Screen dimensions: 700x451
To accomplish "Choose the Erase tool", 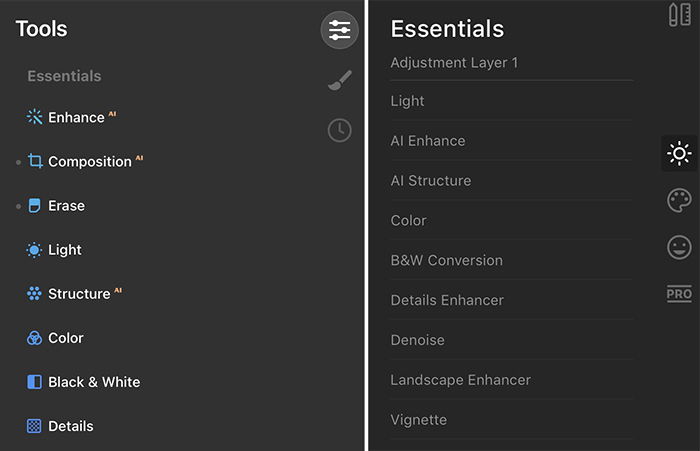I will [56, 205].
